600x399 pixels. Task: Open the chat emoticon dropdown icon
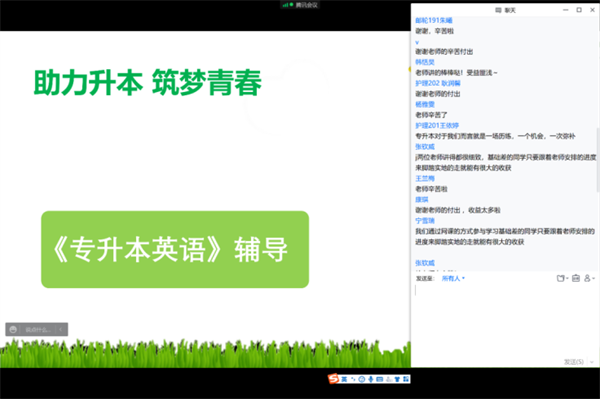coord(562,278)
